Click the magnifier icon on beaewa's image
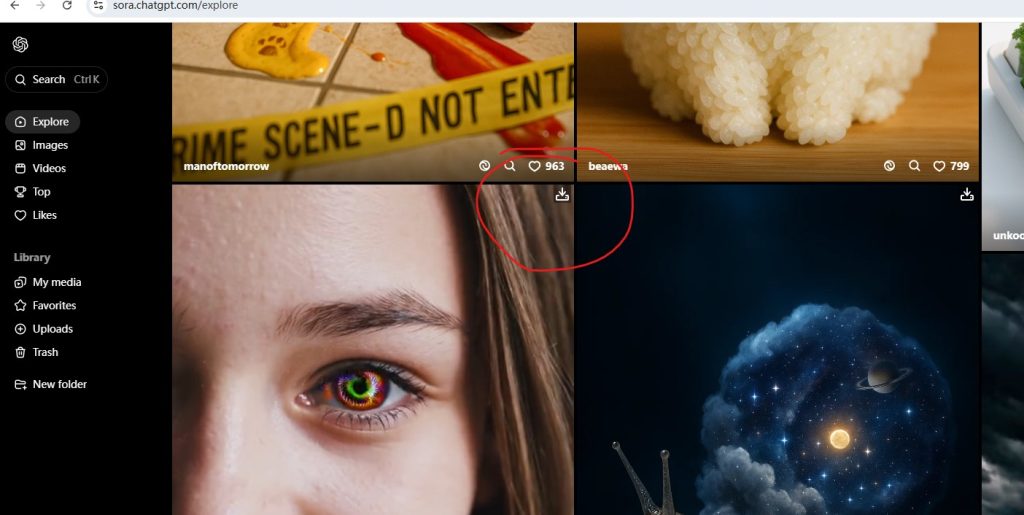1024x515 pixels. click(x=914, y=166)
